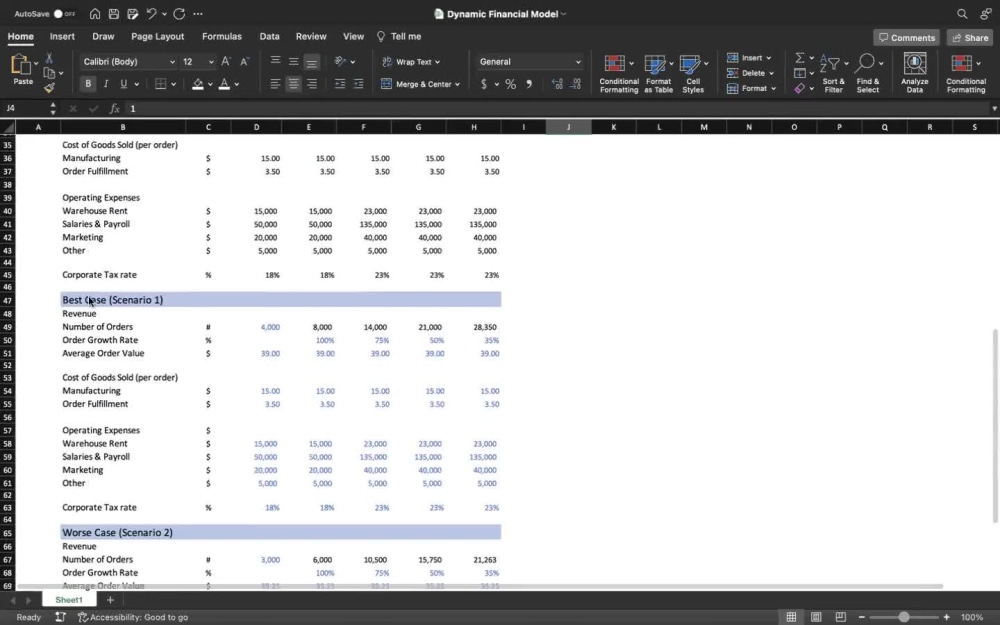1000x625 pixels.
Task: Open the Comments panel
Action: pyautogui.click(x=906, y=37)
